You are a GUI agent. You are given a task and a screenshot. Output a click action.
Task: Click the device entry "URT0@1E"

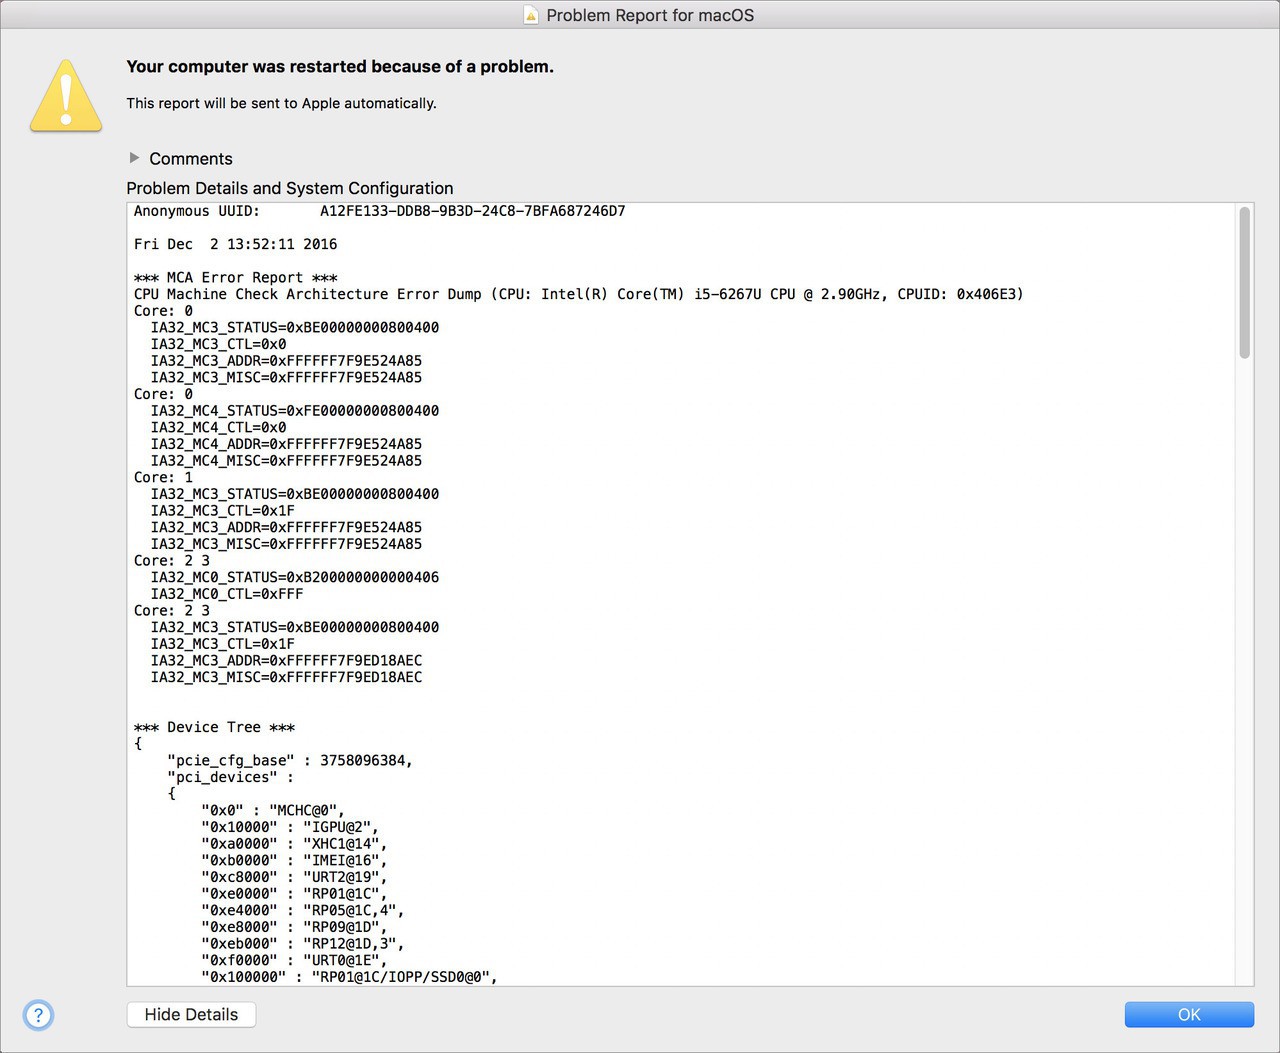click(294, 961)
